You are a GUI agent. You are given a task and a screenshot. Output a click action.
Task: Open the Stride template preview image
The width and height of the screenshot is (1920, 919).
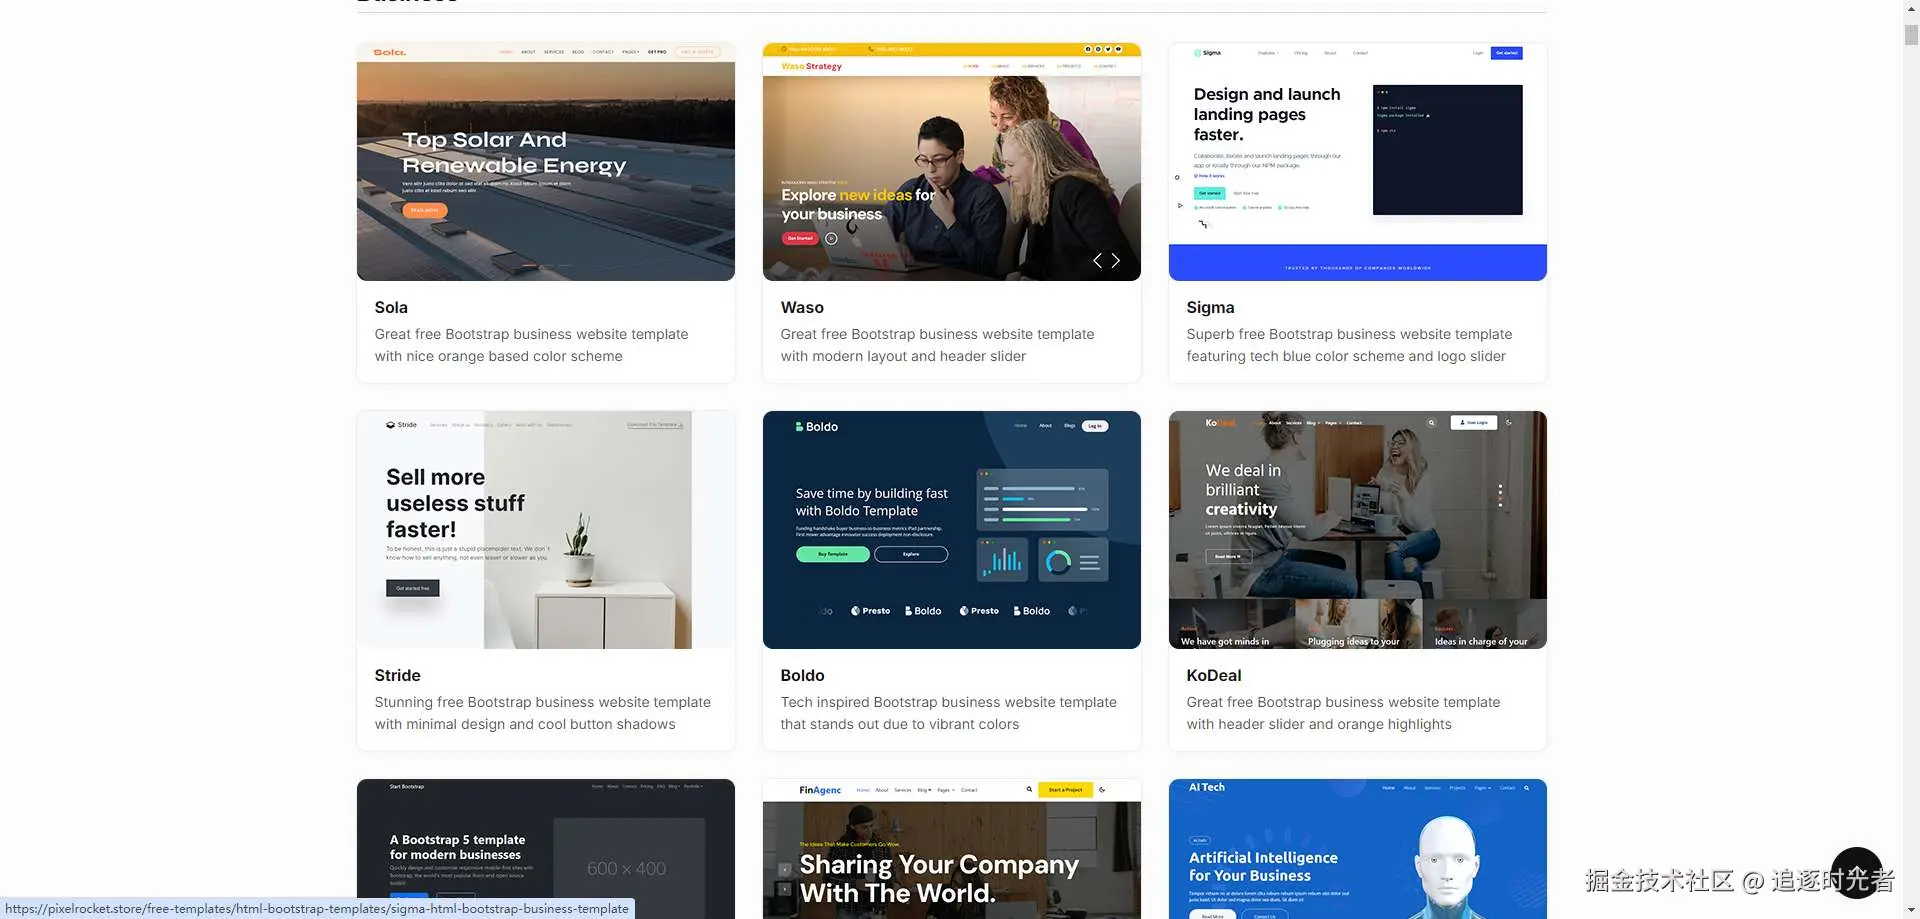pyautogui.click(x=545, y=530)
